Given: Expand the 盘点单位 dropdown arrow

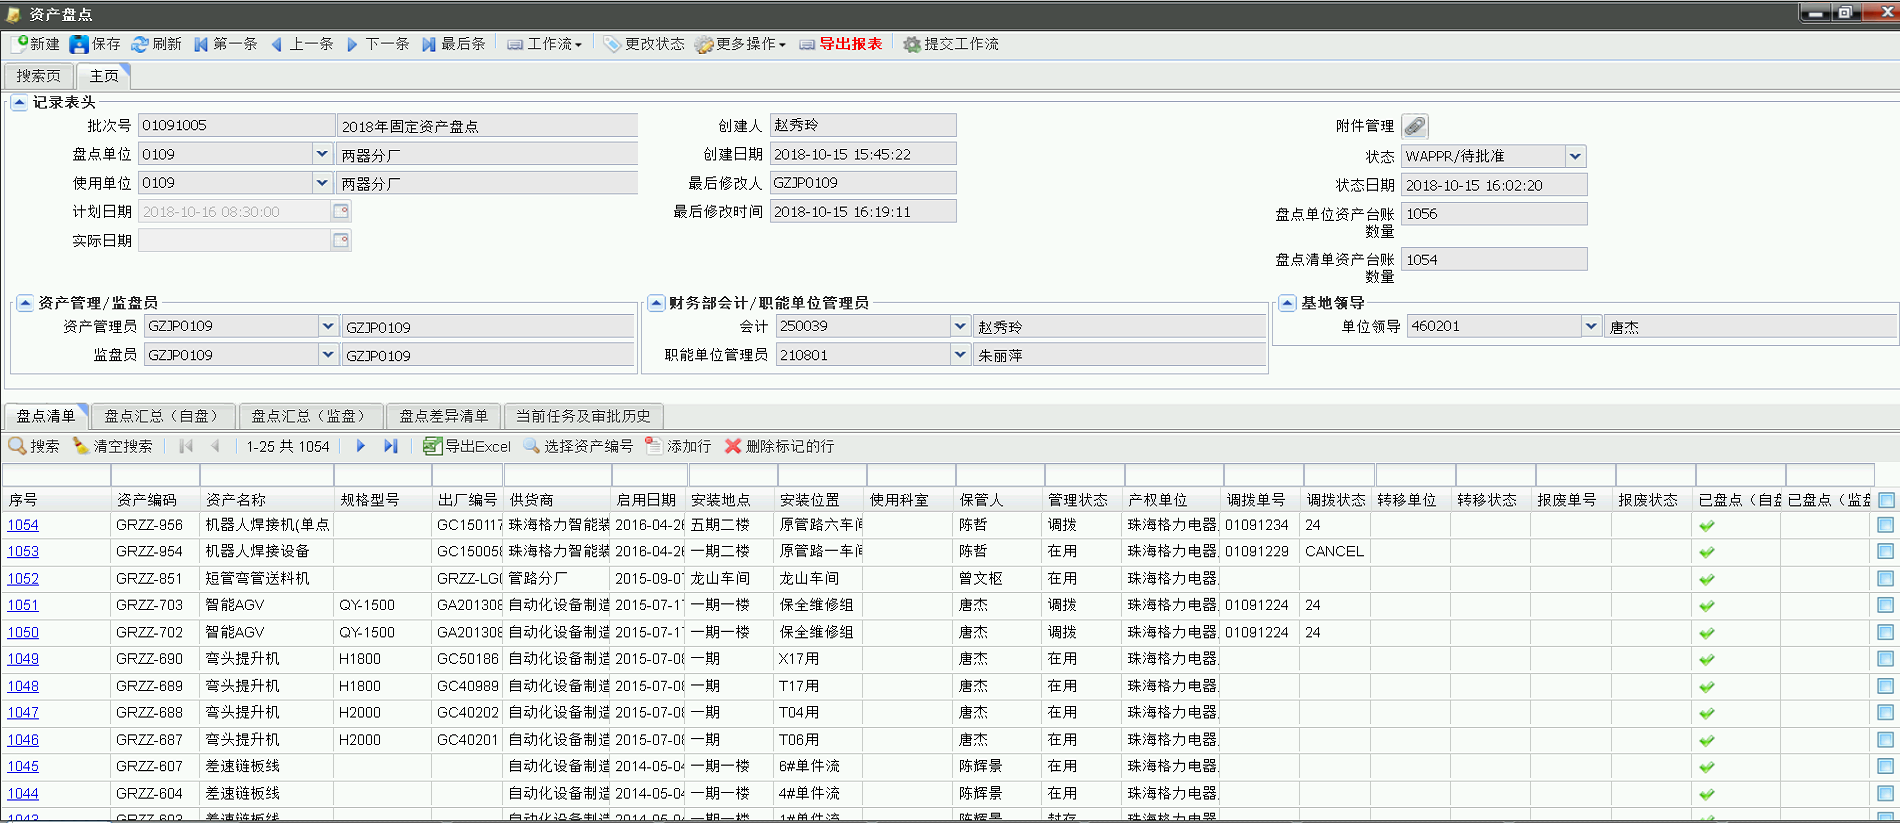Looking at the screenshot, I should point(322,154).
